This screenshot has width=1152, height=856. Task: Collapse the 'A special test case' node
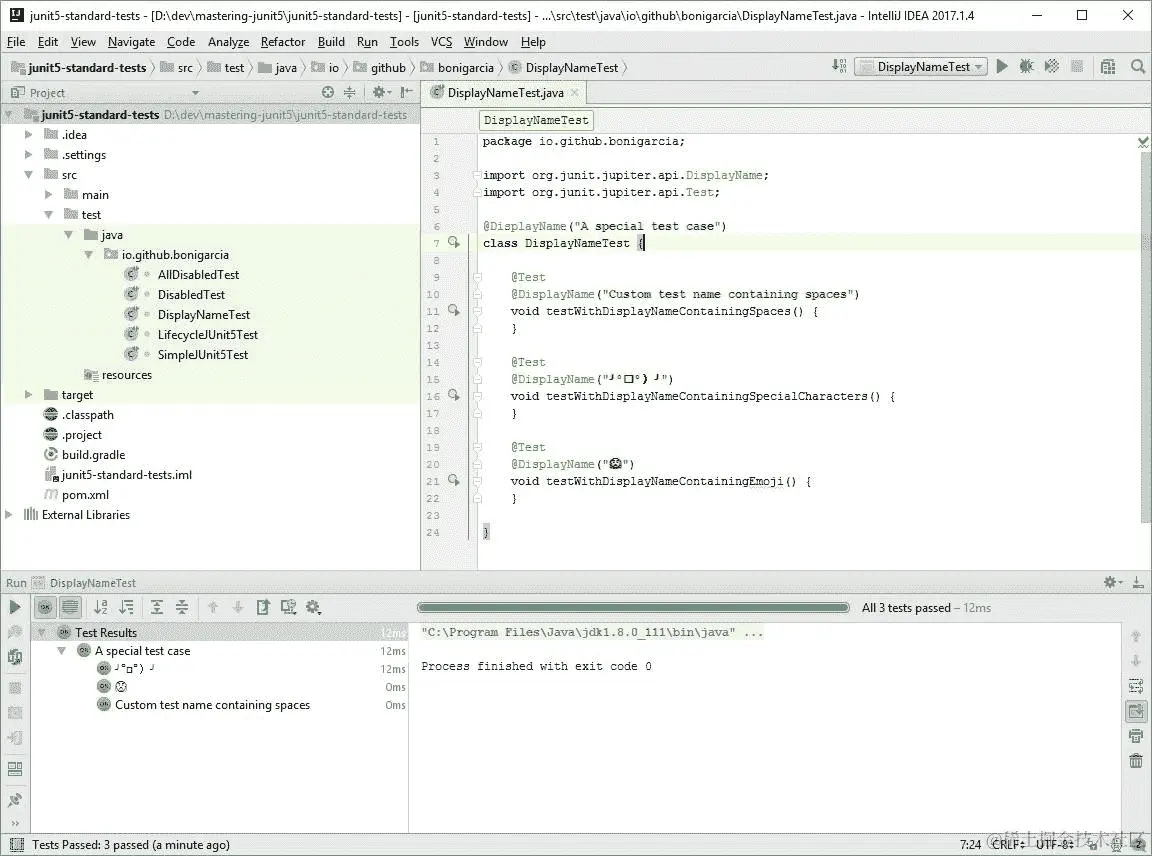tap(62, 650)
